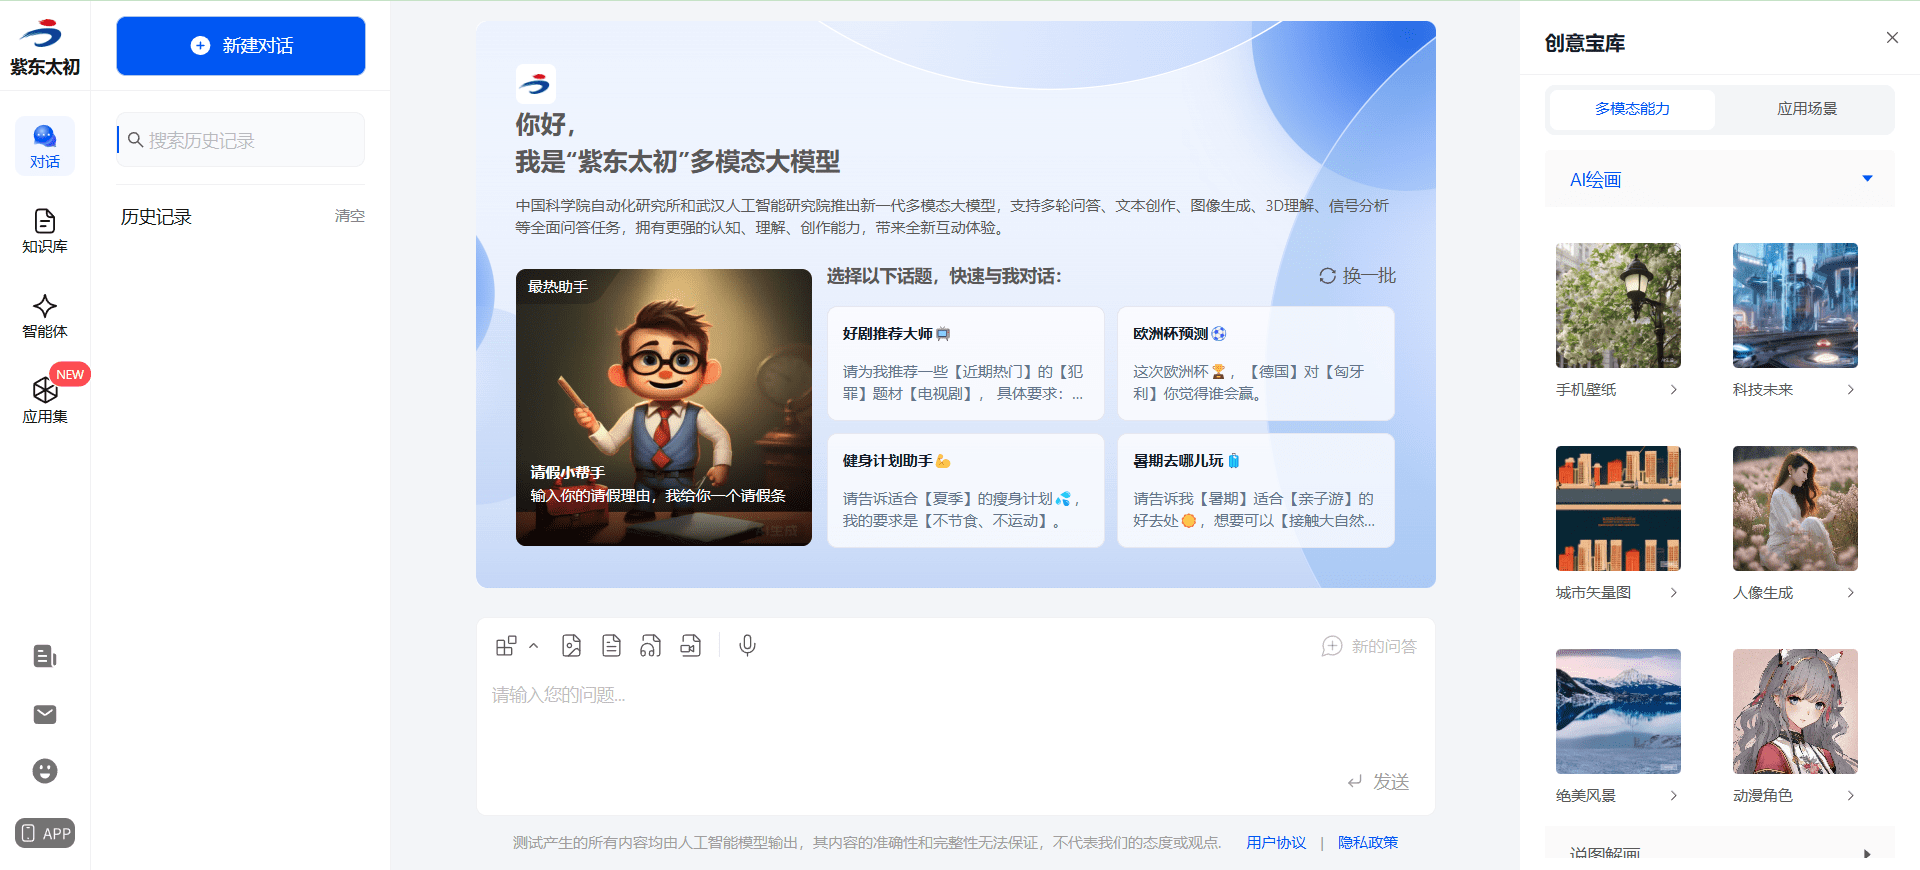The width and height of the screenshot is (1920, 870).
Task: Open the 用户协议 link
Action: click(x=1276, y=843)
